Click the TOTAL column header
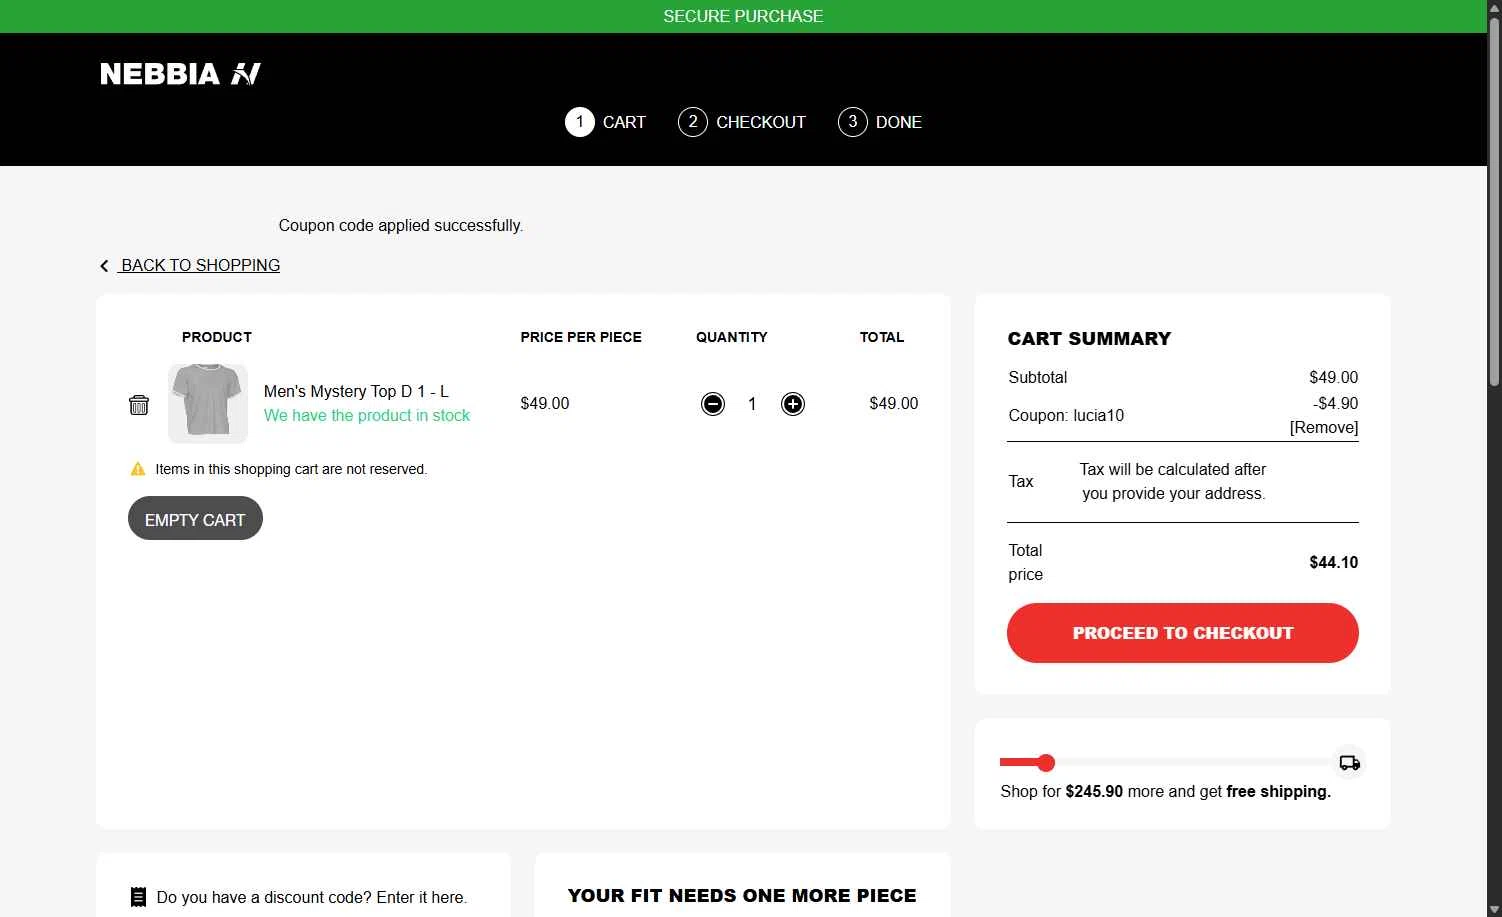 [882, 337]
